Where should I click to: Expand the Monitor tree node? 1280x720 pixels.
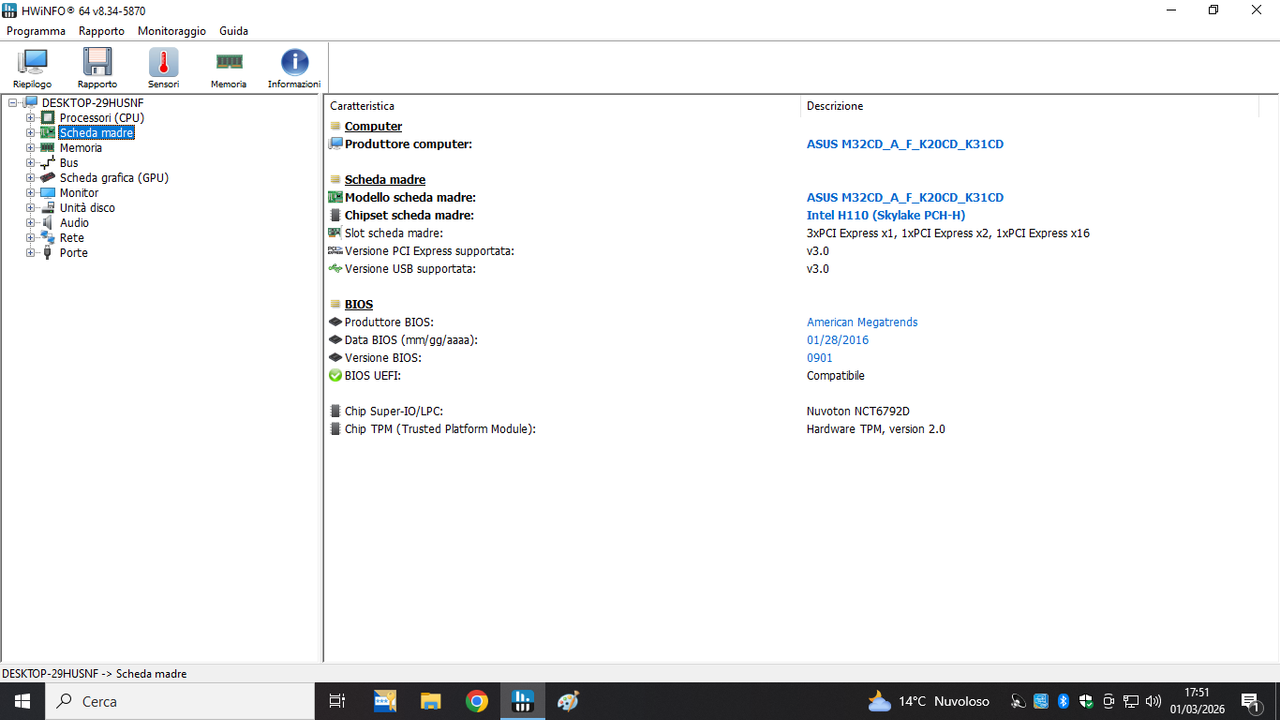pos(30,193)
